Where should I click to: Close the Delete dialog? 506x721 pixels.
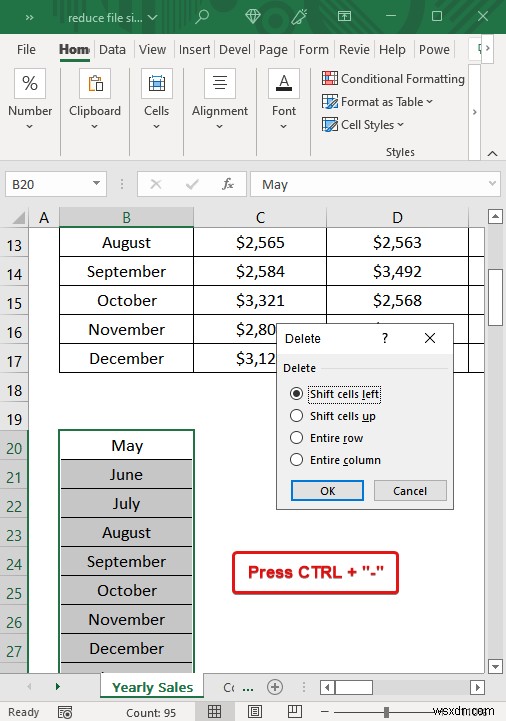[430, 338]
